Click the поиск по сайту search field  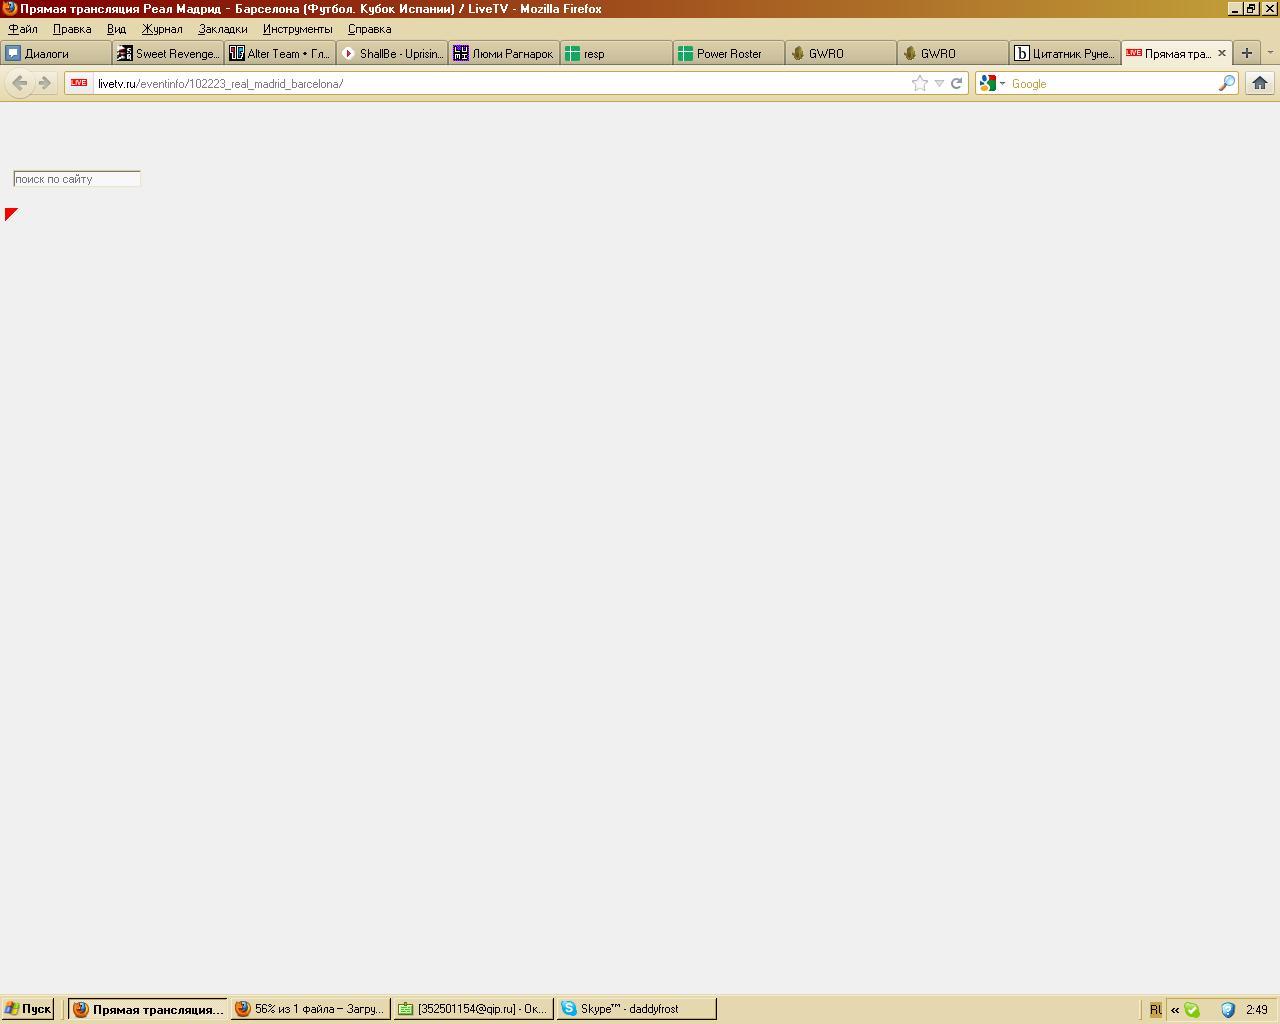pyautogui.click(x=77, y=179)
